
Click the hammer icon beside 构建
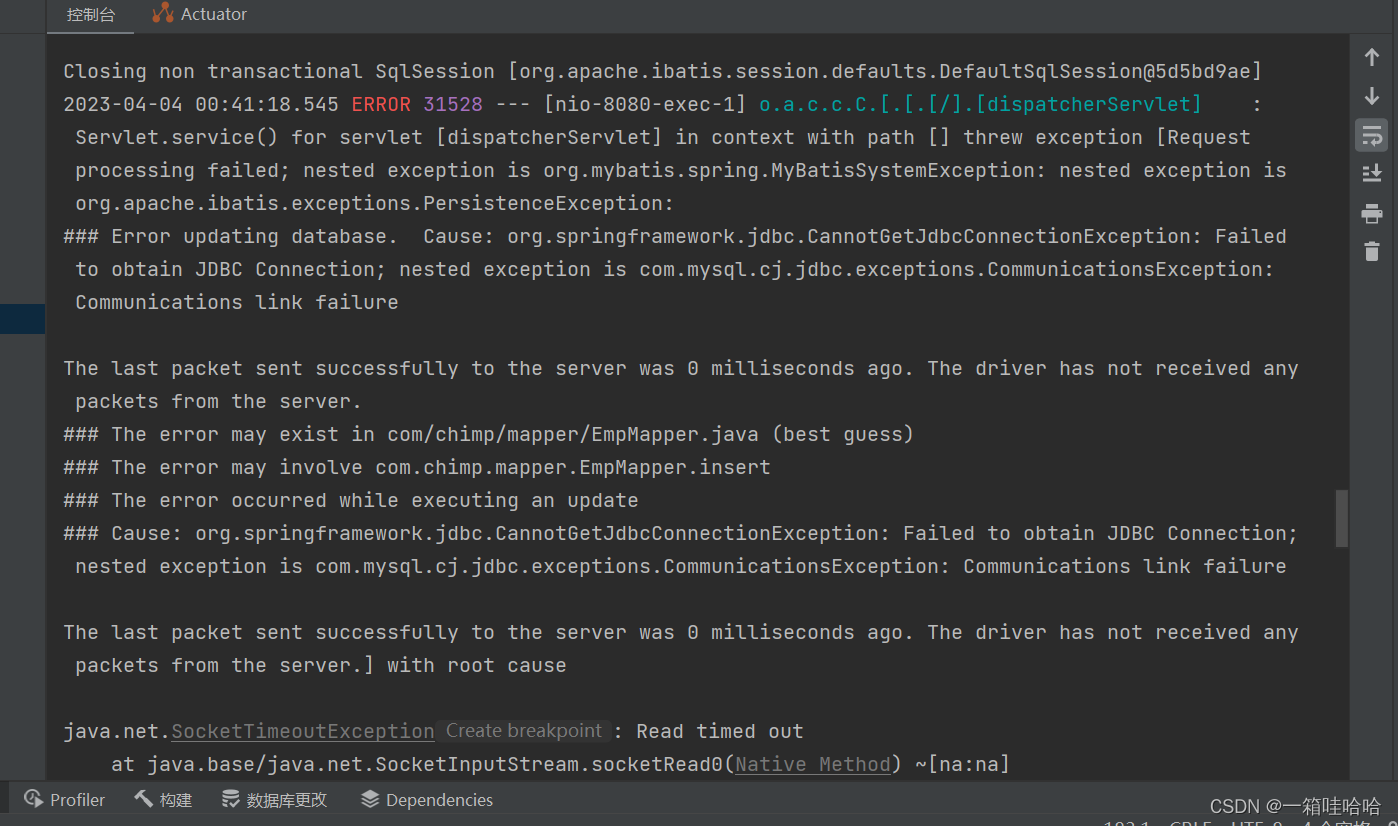click(x=143, y=799)
